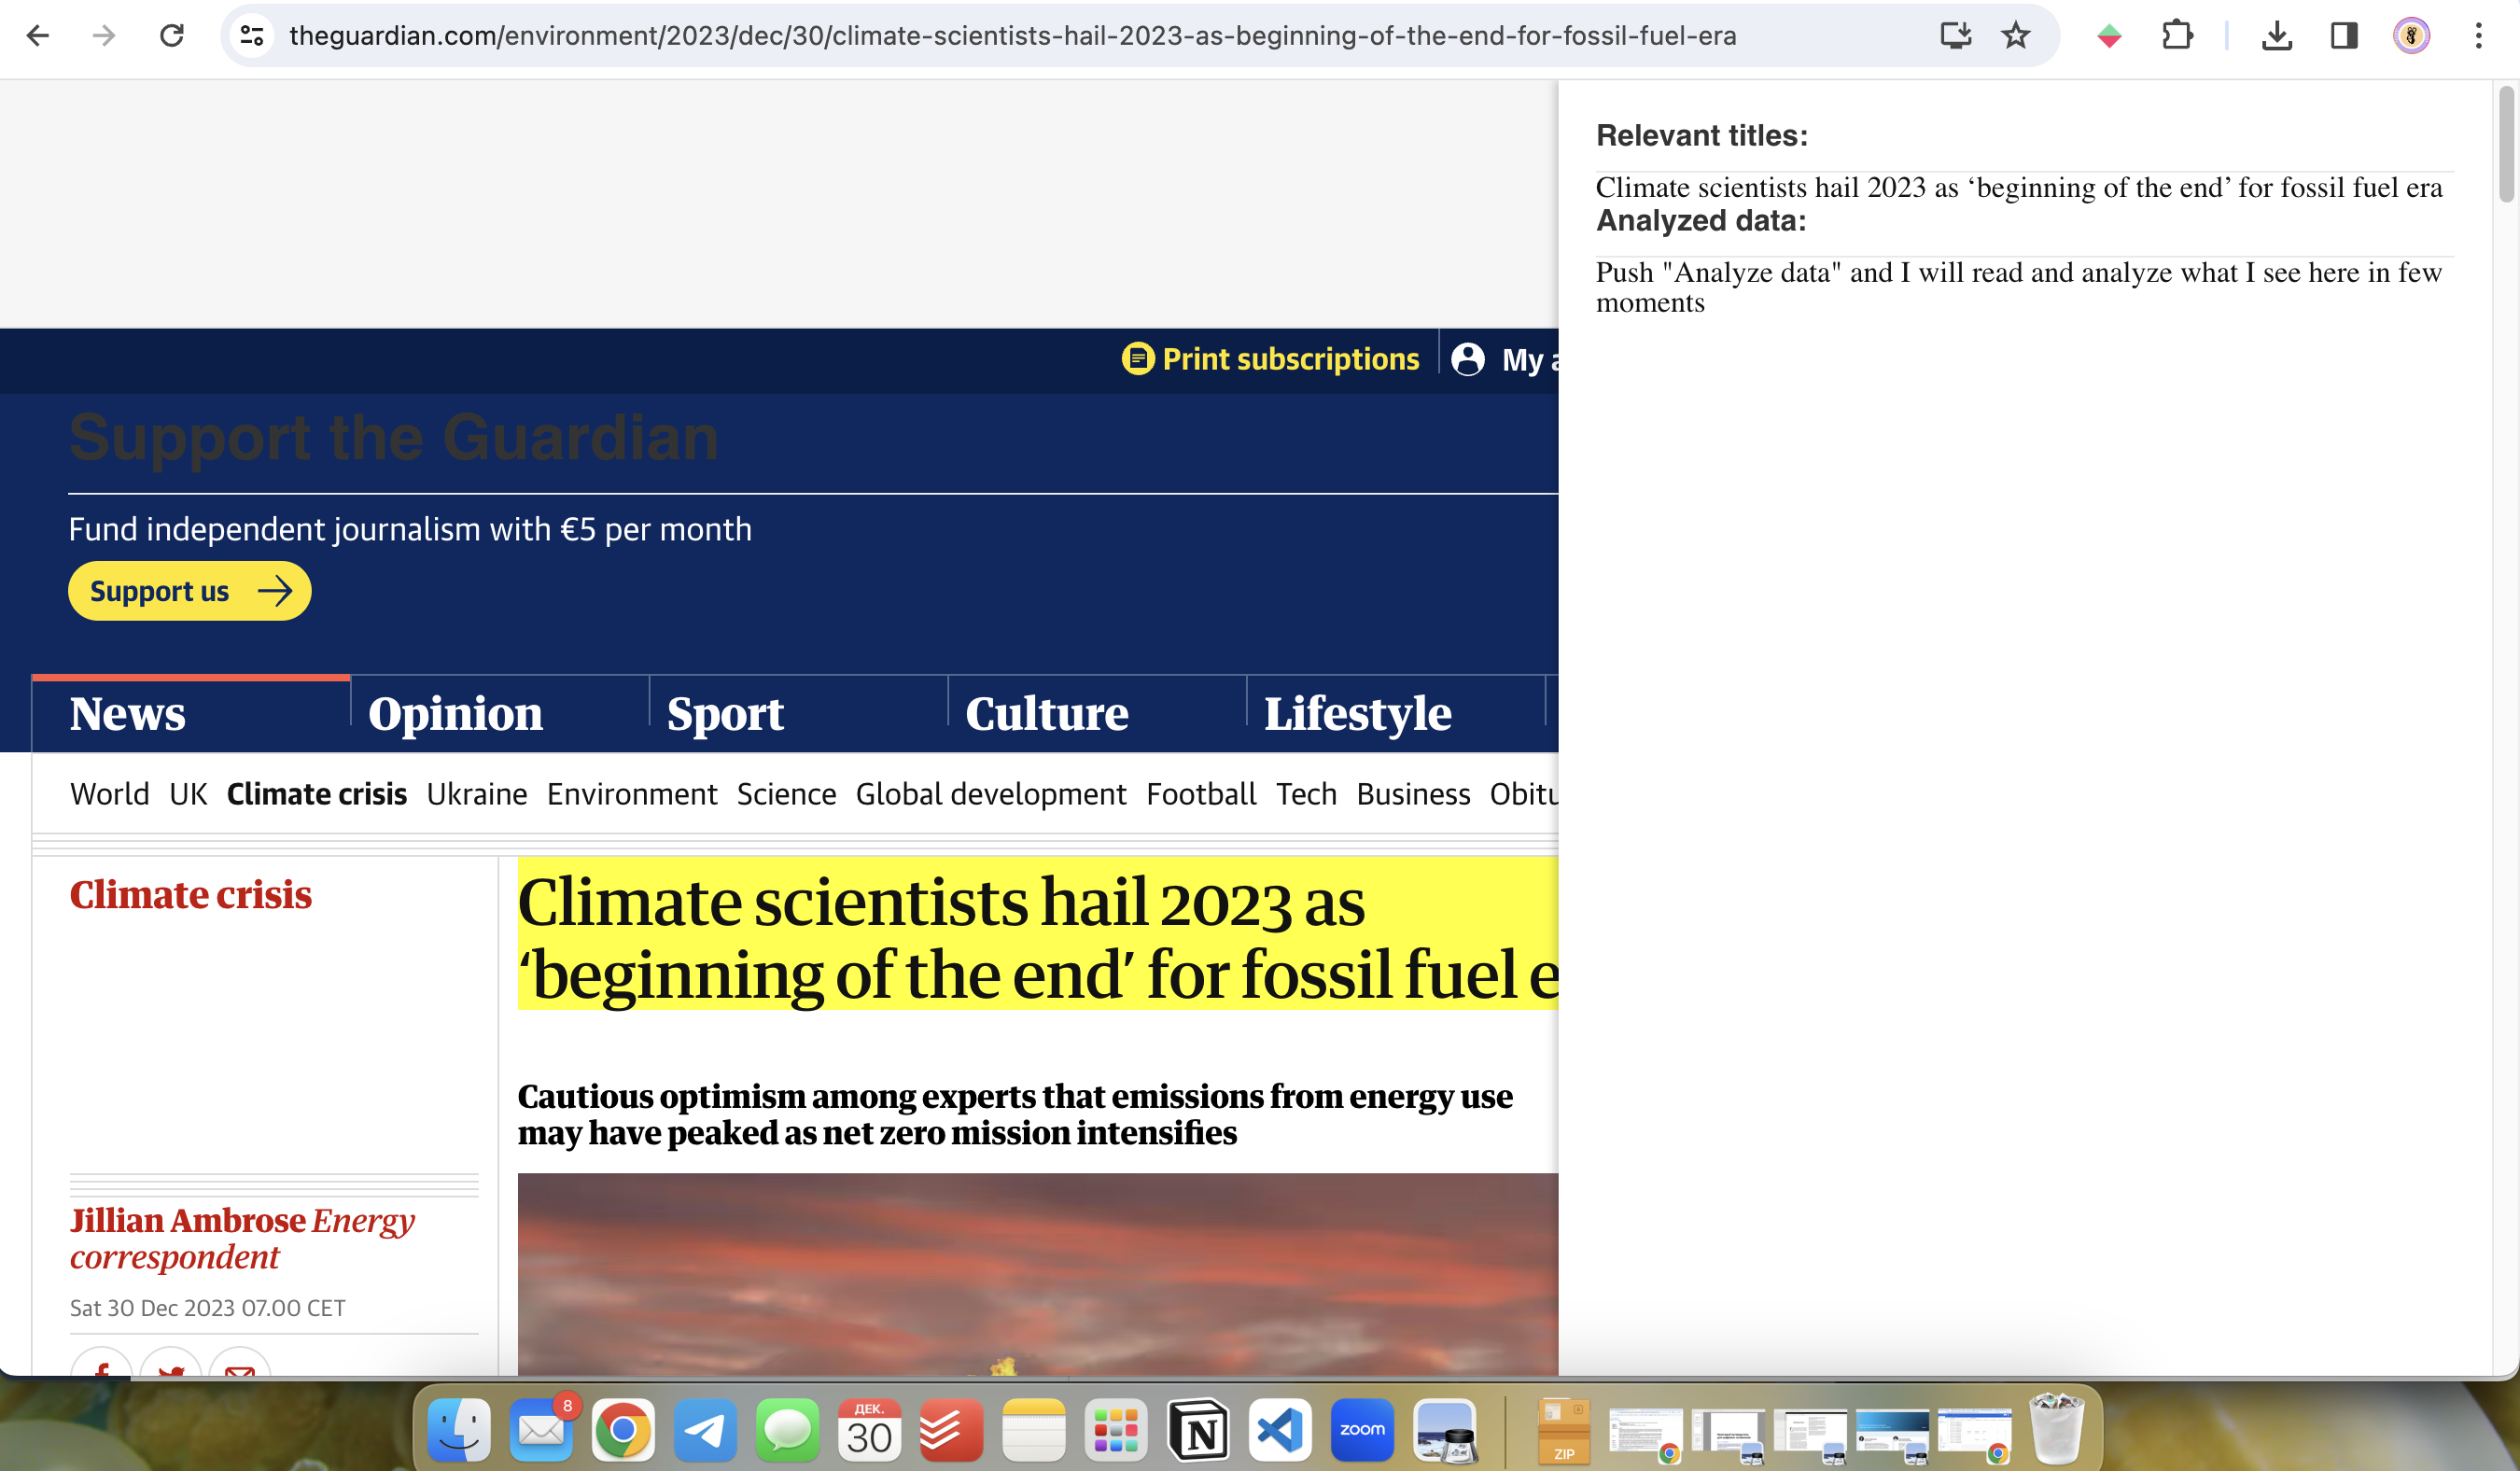Image resolution: width=2520 pixels, height=1471 pixels.
Task: Click the install app icon in address bar
Action: (x=1955, y=36)
